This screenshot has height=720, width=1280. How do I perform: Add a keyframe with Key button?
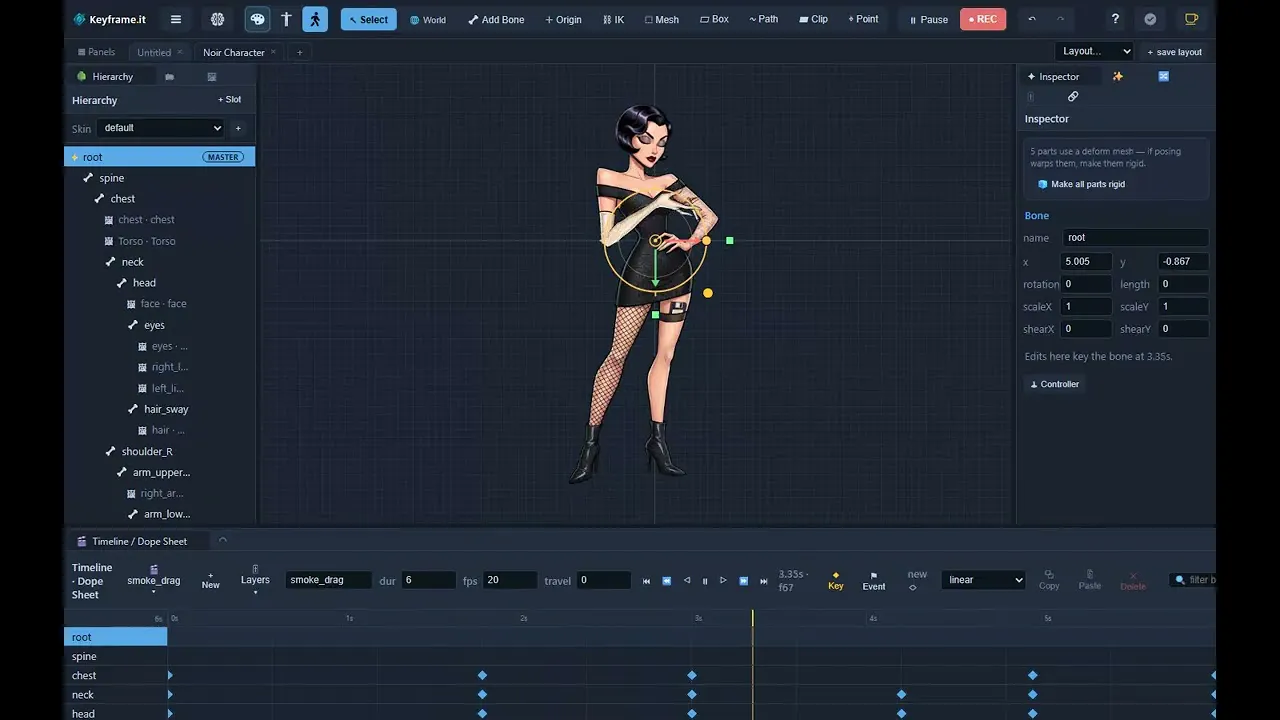pos(836,580)
